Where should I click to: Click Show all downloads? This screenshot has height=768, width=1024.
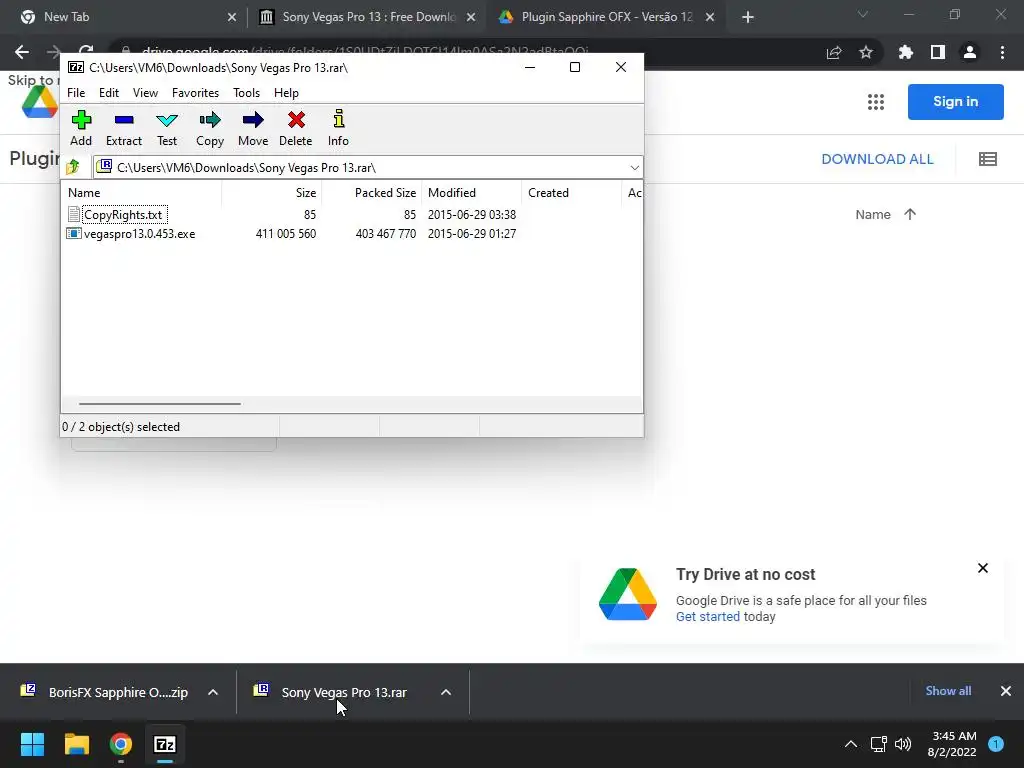948,691
